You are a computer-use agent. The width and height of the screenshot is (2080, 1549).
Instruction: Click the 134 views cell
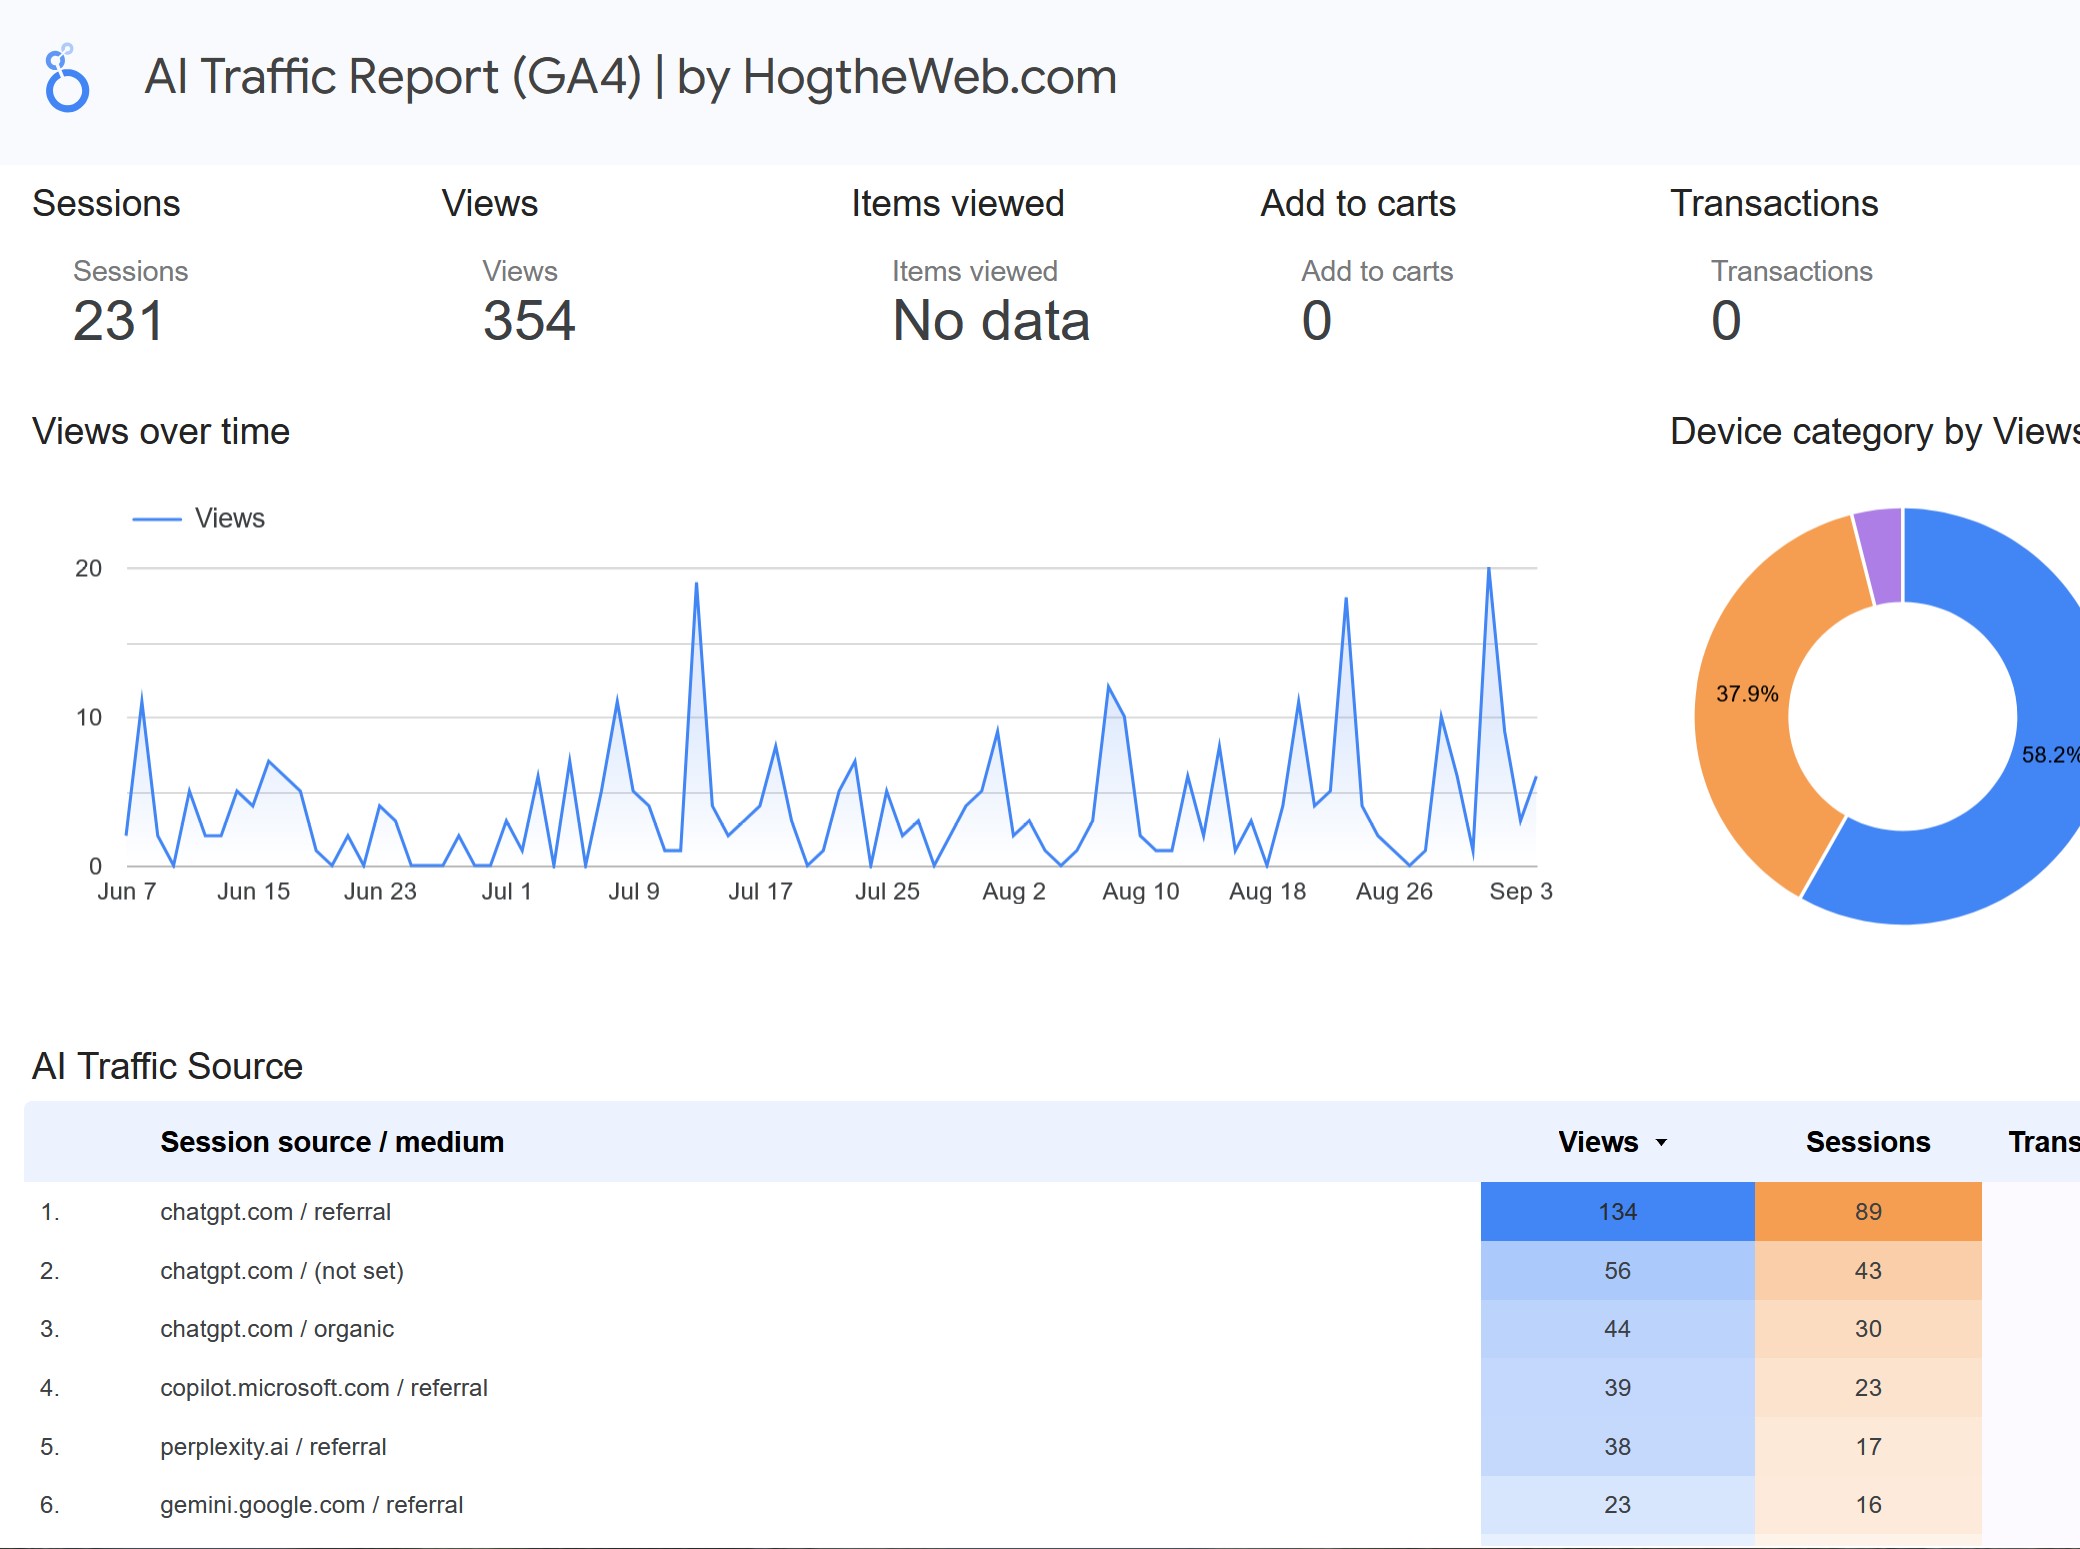1618,1212
